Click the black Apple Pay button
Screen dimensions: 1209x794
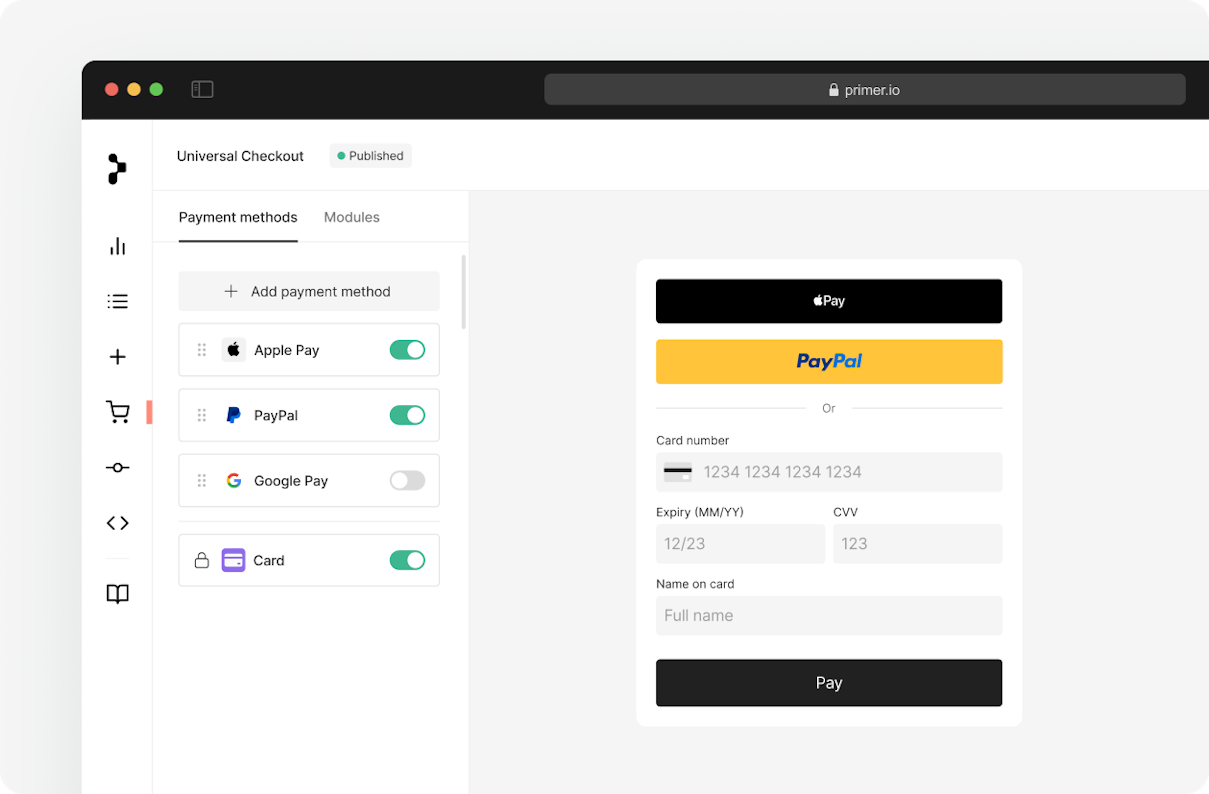coord(829,301)
